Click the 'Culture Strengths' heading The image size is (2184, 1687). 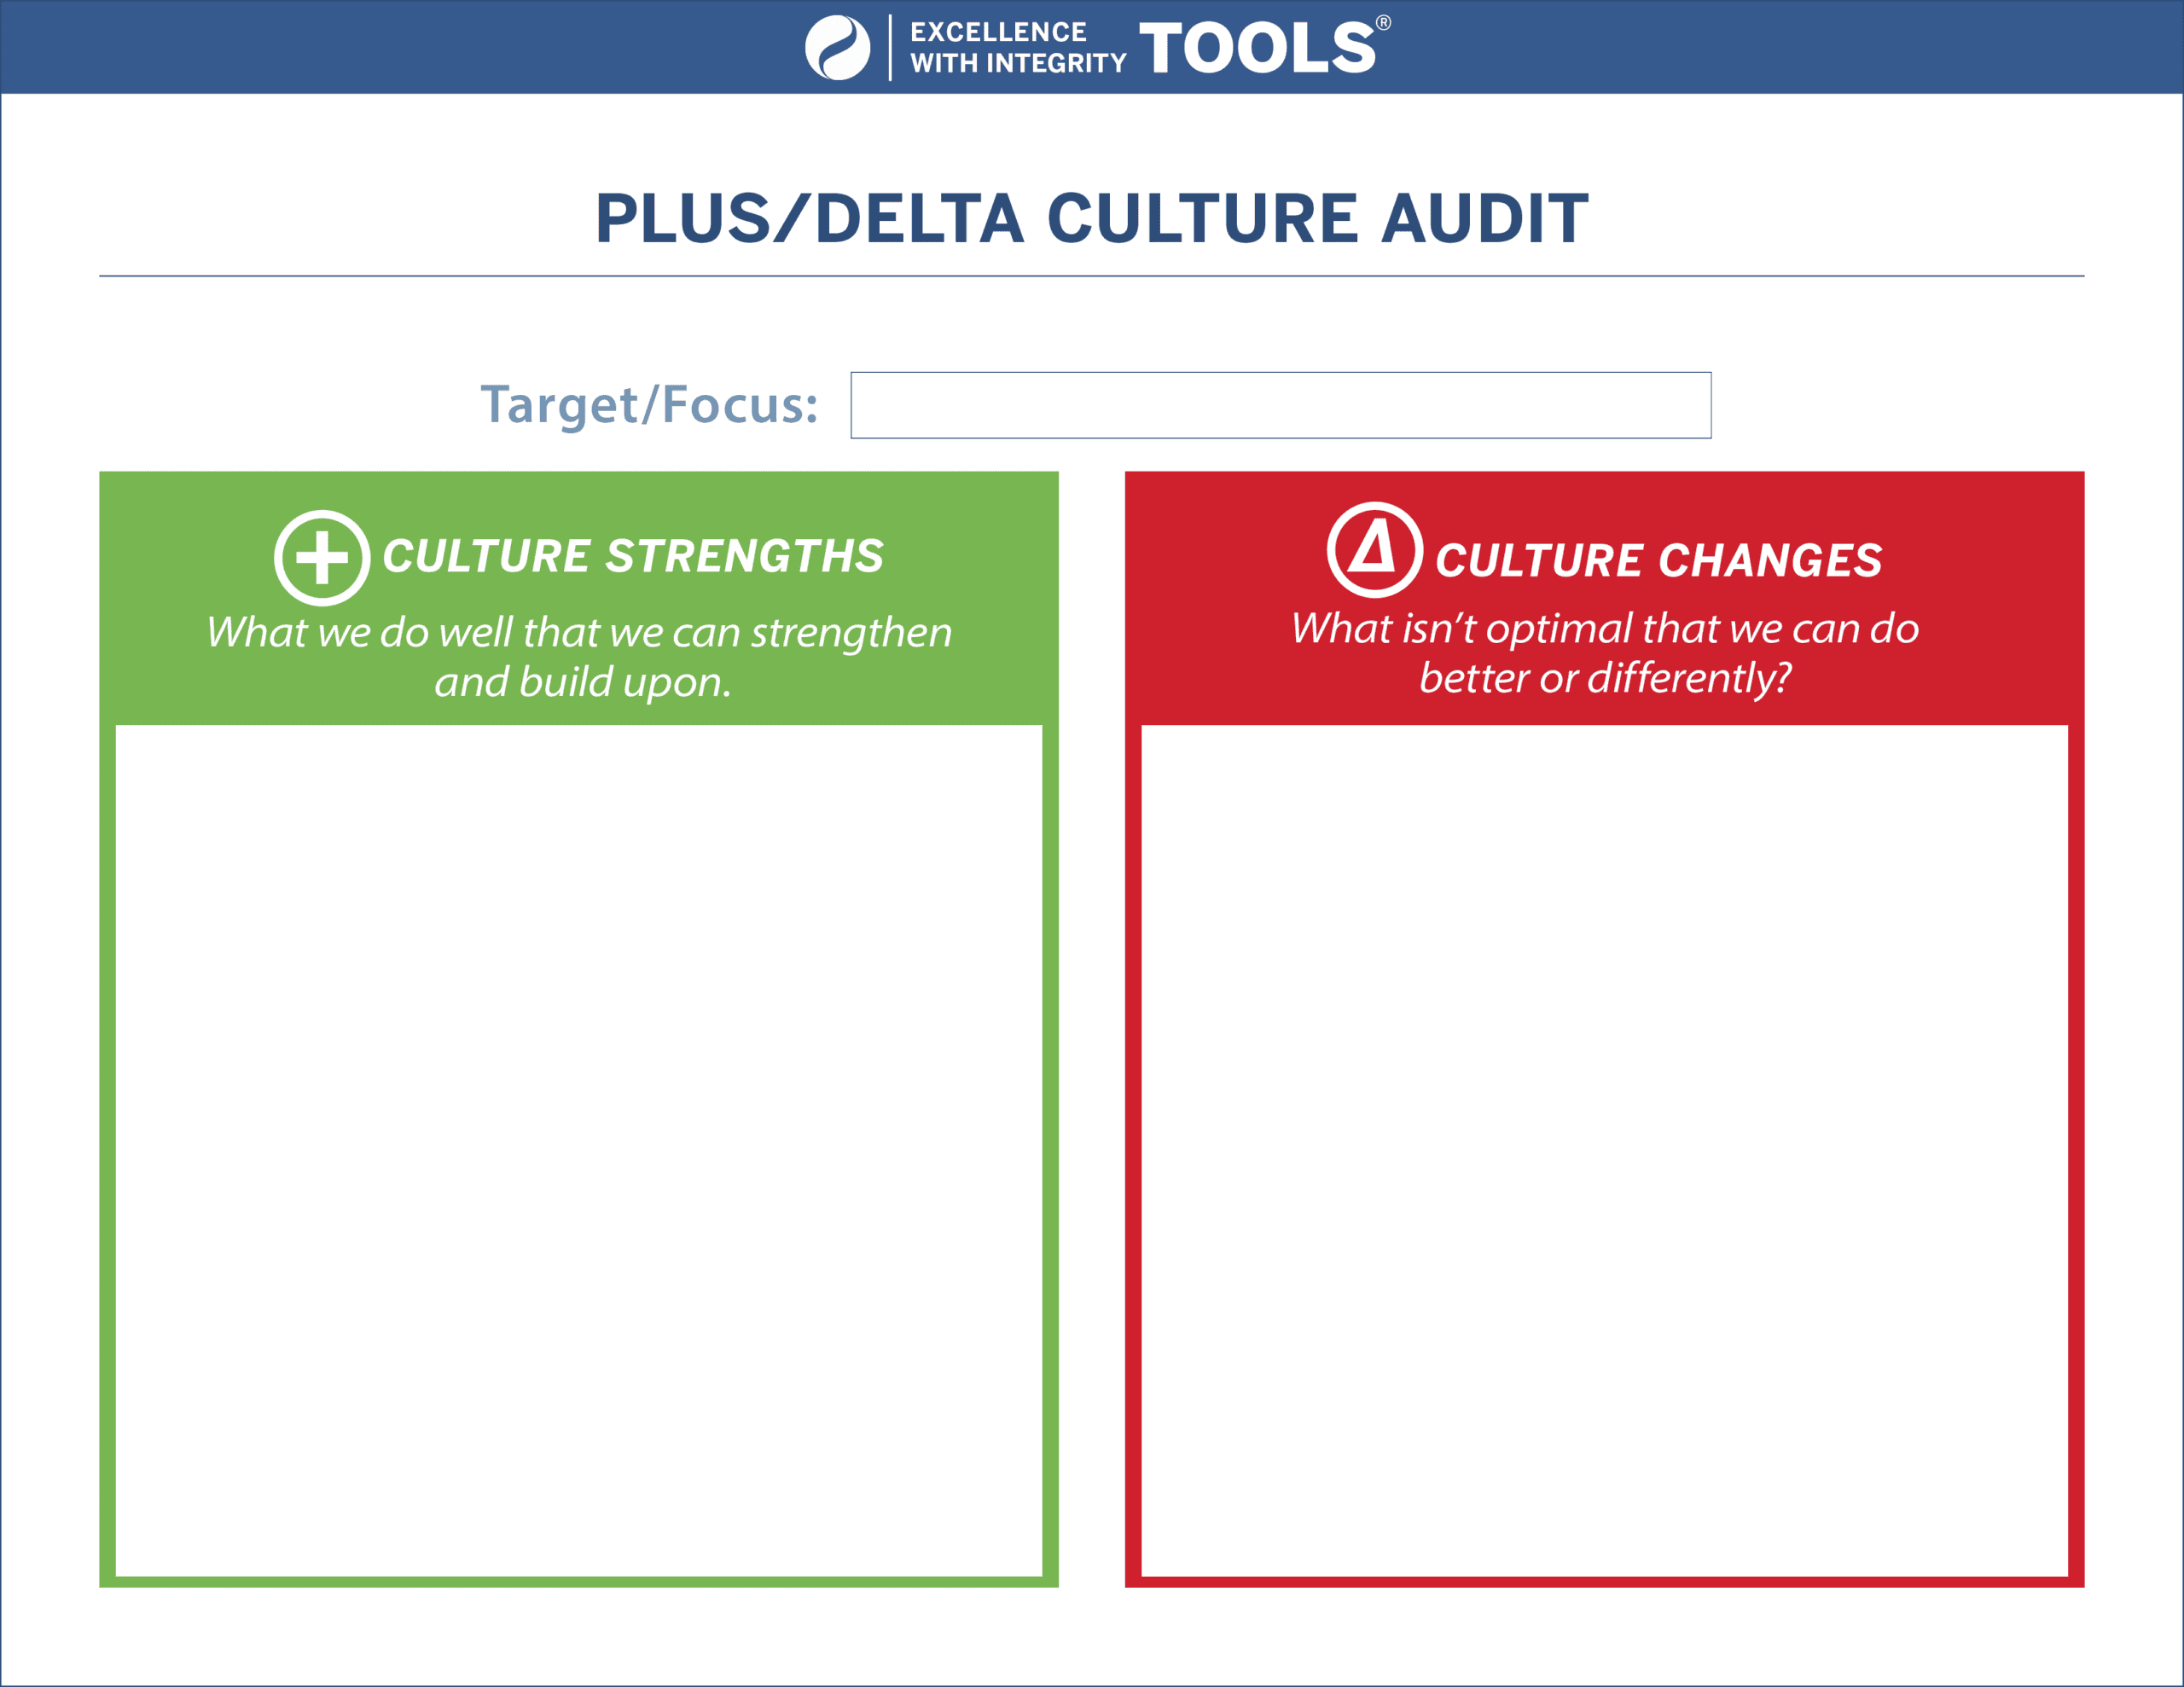(x=633, y=556)
